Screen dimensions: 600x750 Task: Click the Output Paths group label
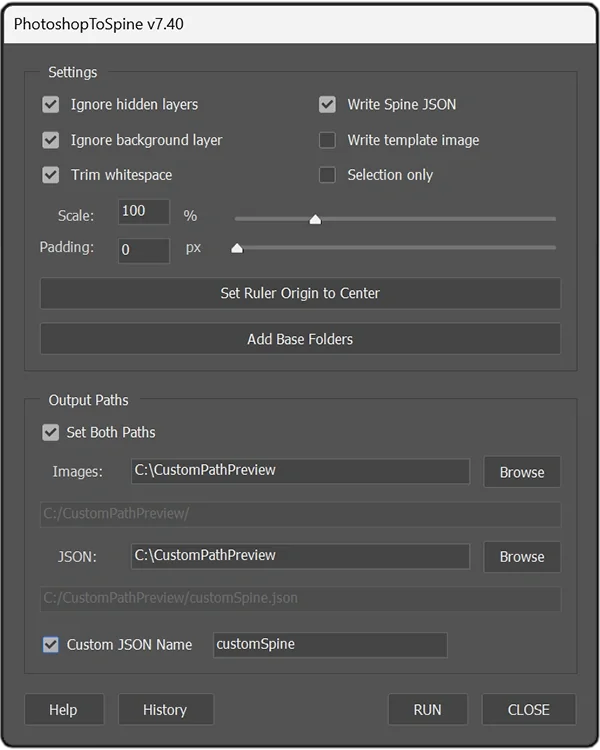click(89, 400)
